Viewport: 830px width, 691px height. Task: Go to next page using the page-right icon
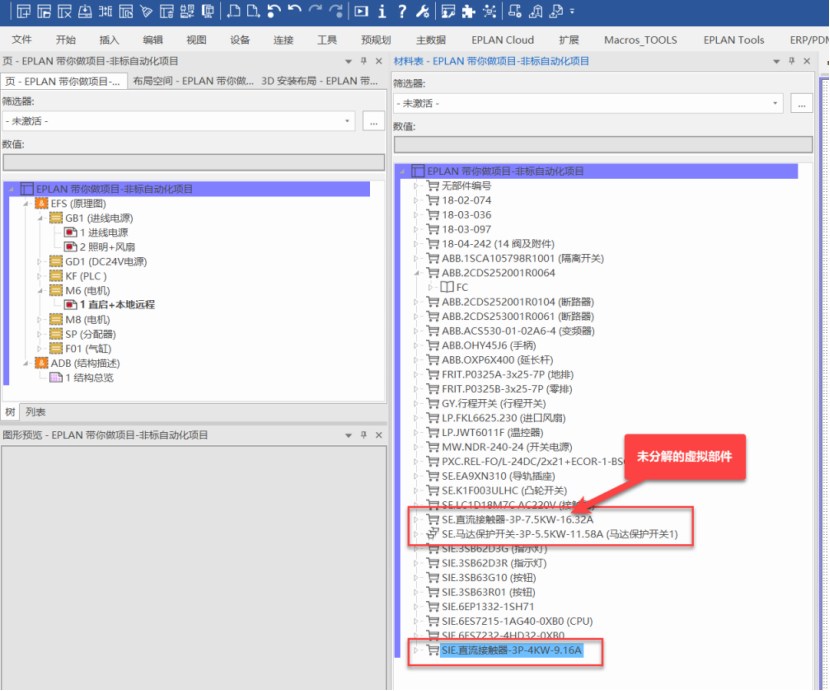[254, 11]
